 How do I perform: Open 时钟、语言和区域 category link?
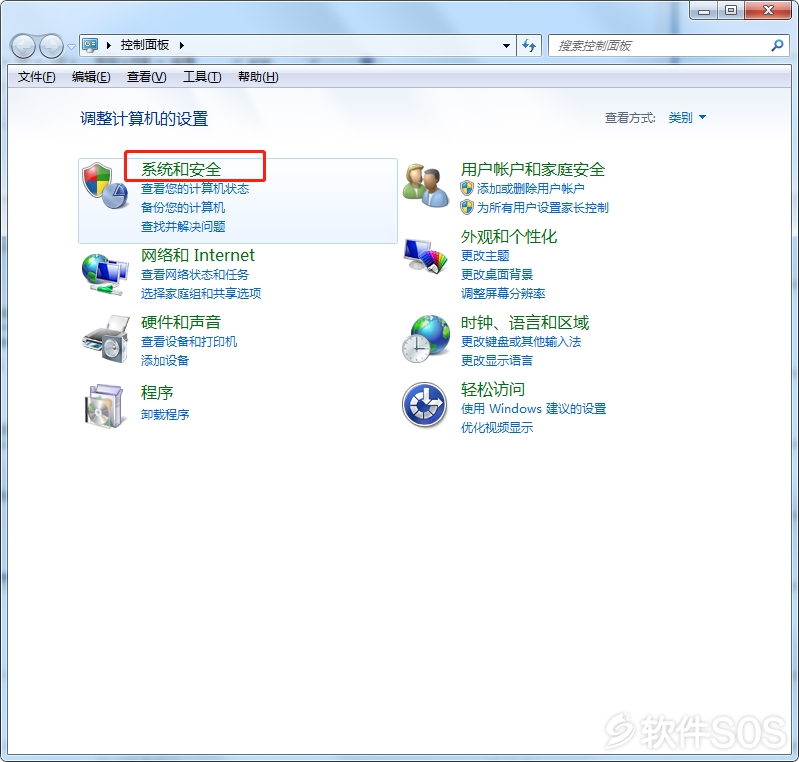point(525,322)
